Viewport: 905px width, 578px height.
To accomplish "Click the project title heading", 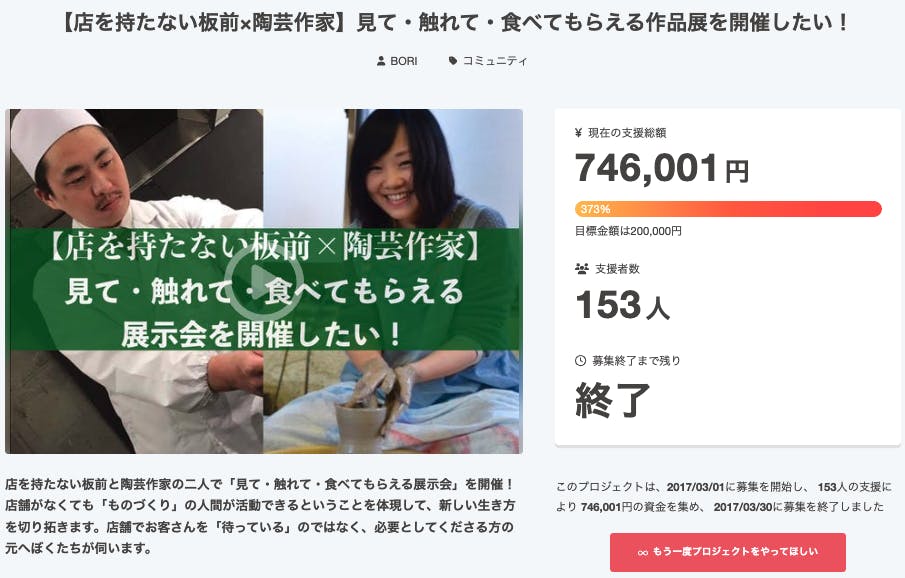I will click(x=454, y=23).
